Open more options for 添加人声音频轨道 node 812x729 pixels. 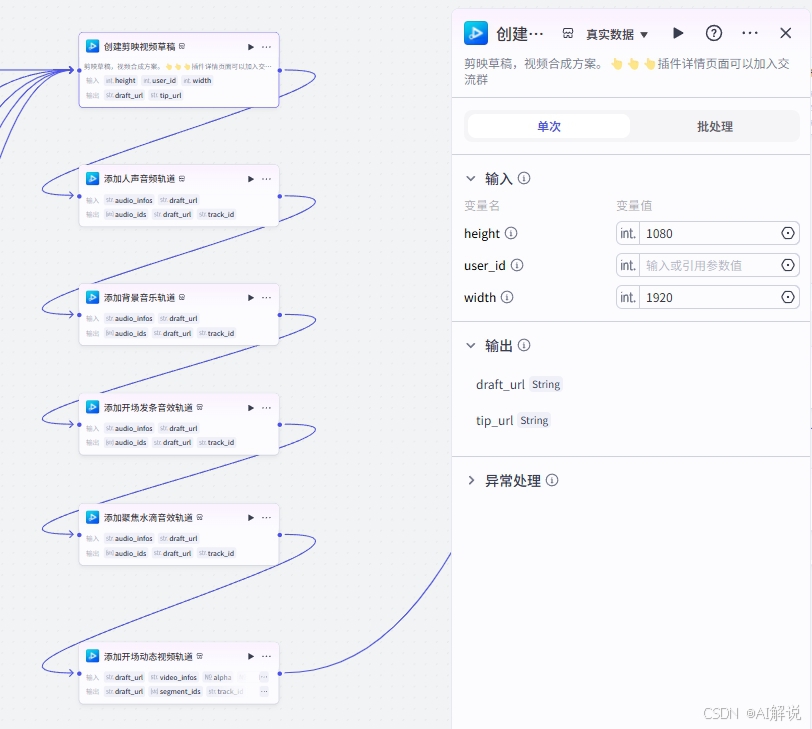point(266,179)
